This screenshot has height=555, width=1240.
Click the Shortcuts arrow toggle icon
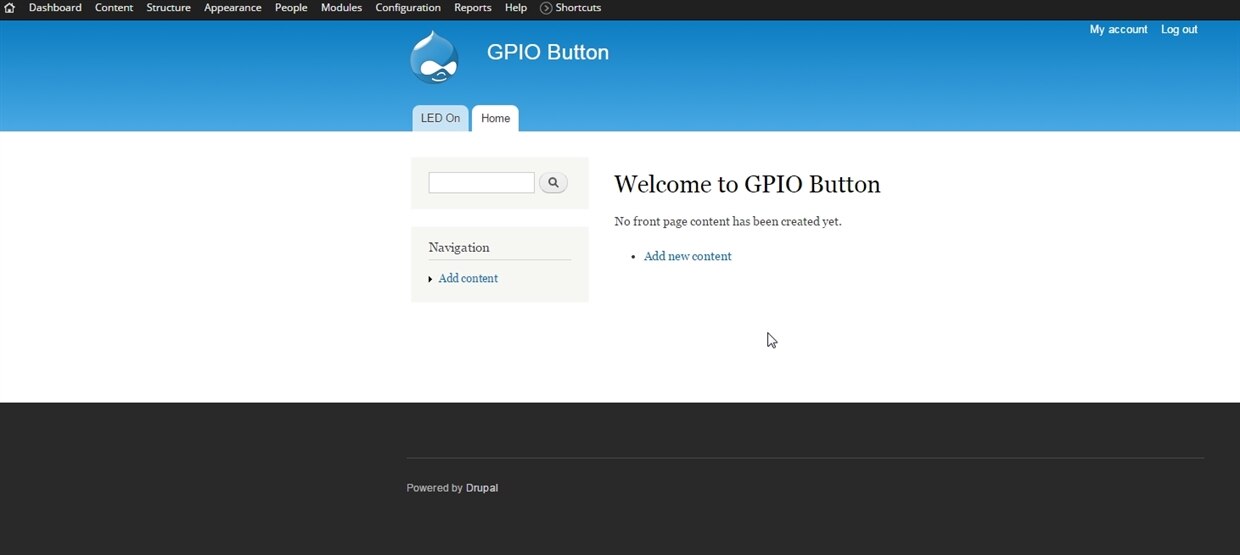tap(546, 8)
